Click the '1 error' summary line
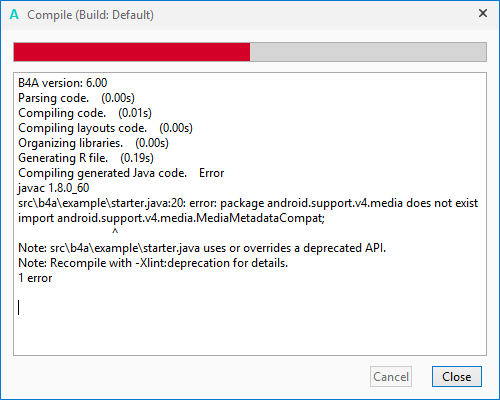The height and width of the screenshot is (400, 500). pos(35,278)
